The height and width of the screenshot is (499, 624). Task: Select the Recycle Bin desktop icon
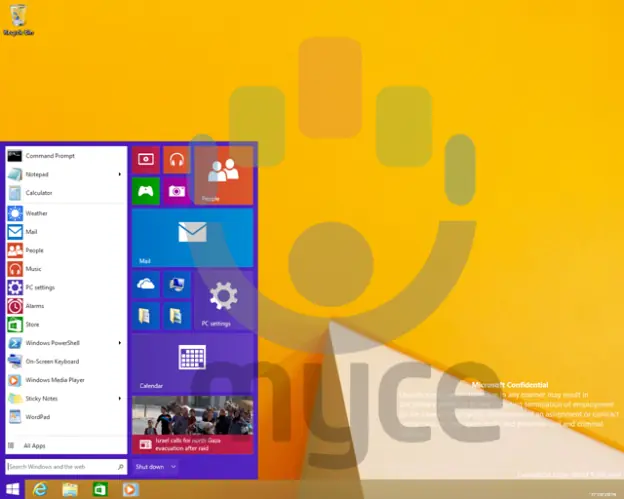(18, 20)
